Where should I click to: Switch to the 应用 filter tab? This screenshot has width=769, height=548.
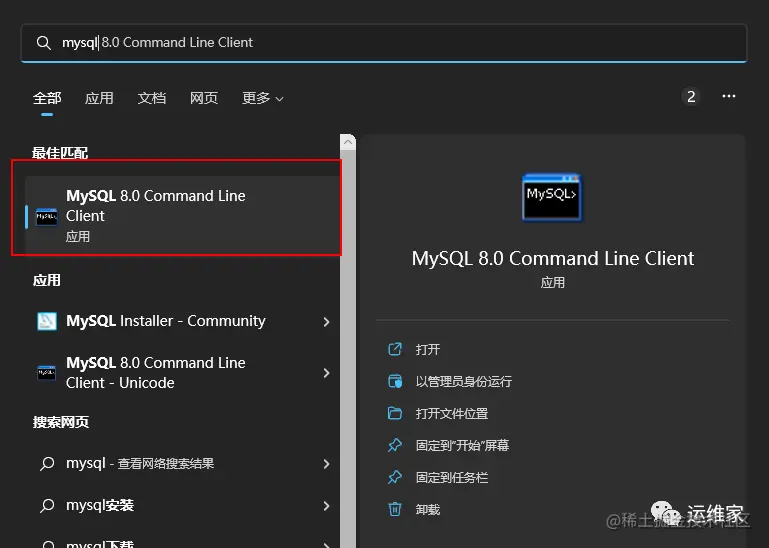99,98
